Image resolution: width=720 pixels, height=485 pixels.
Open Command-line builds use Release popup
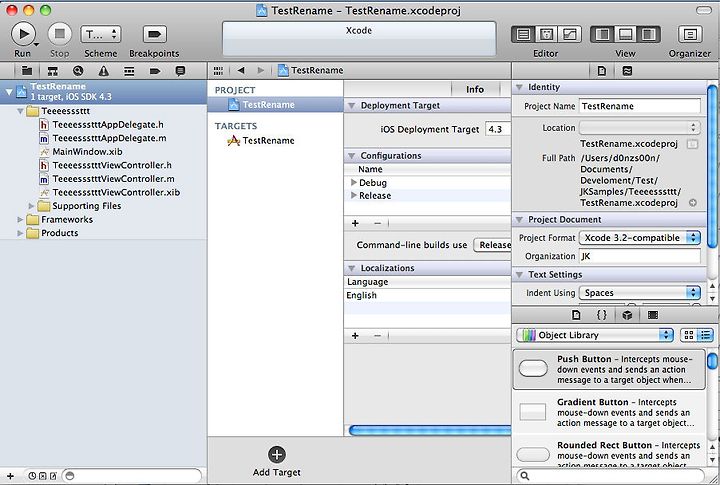(492, 245)
